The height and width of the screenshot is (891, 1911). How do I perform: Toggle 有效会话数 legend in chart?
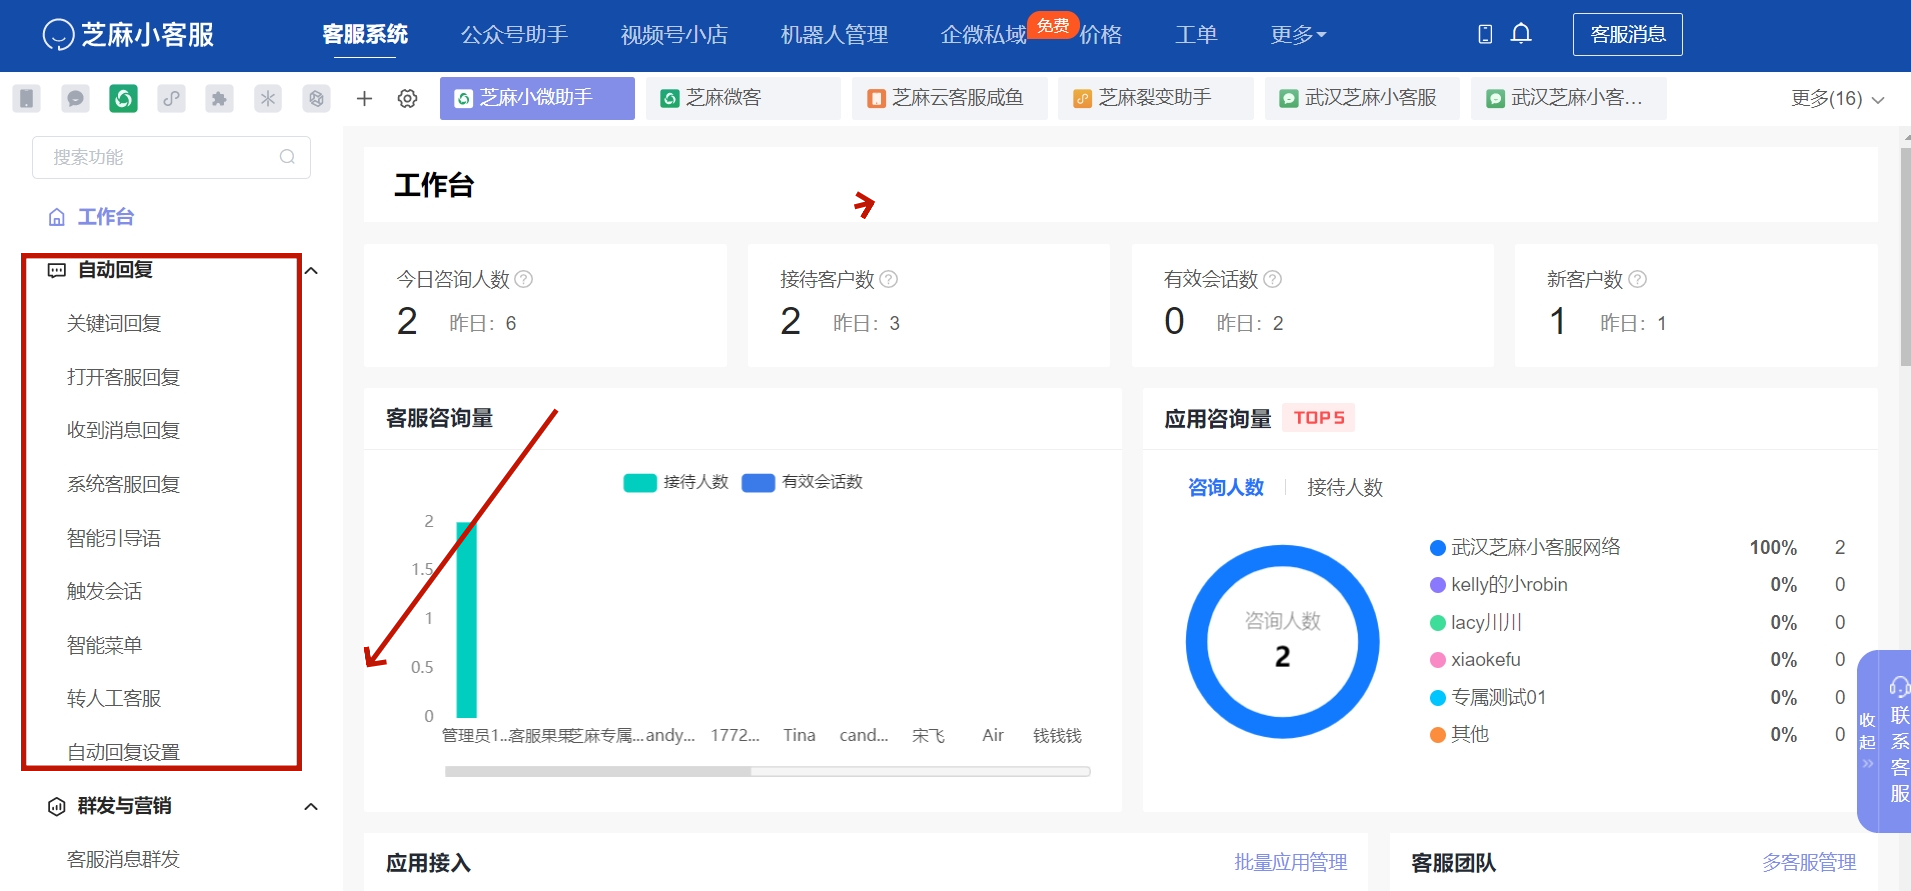802,482
